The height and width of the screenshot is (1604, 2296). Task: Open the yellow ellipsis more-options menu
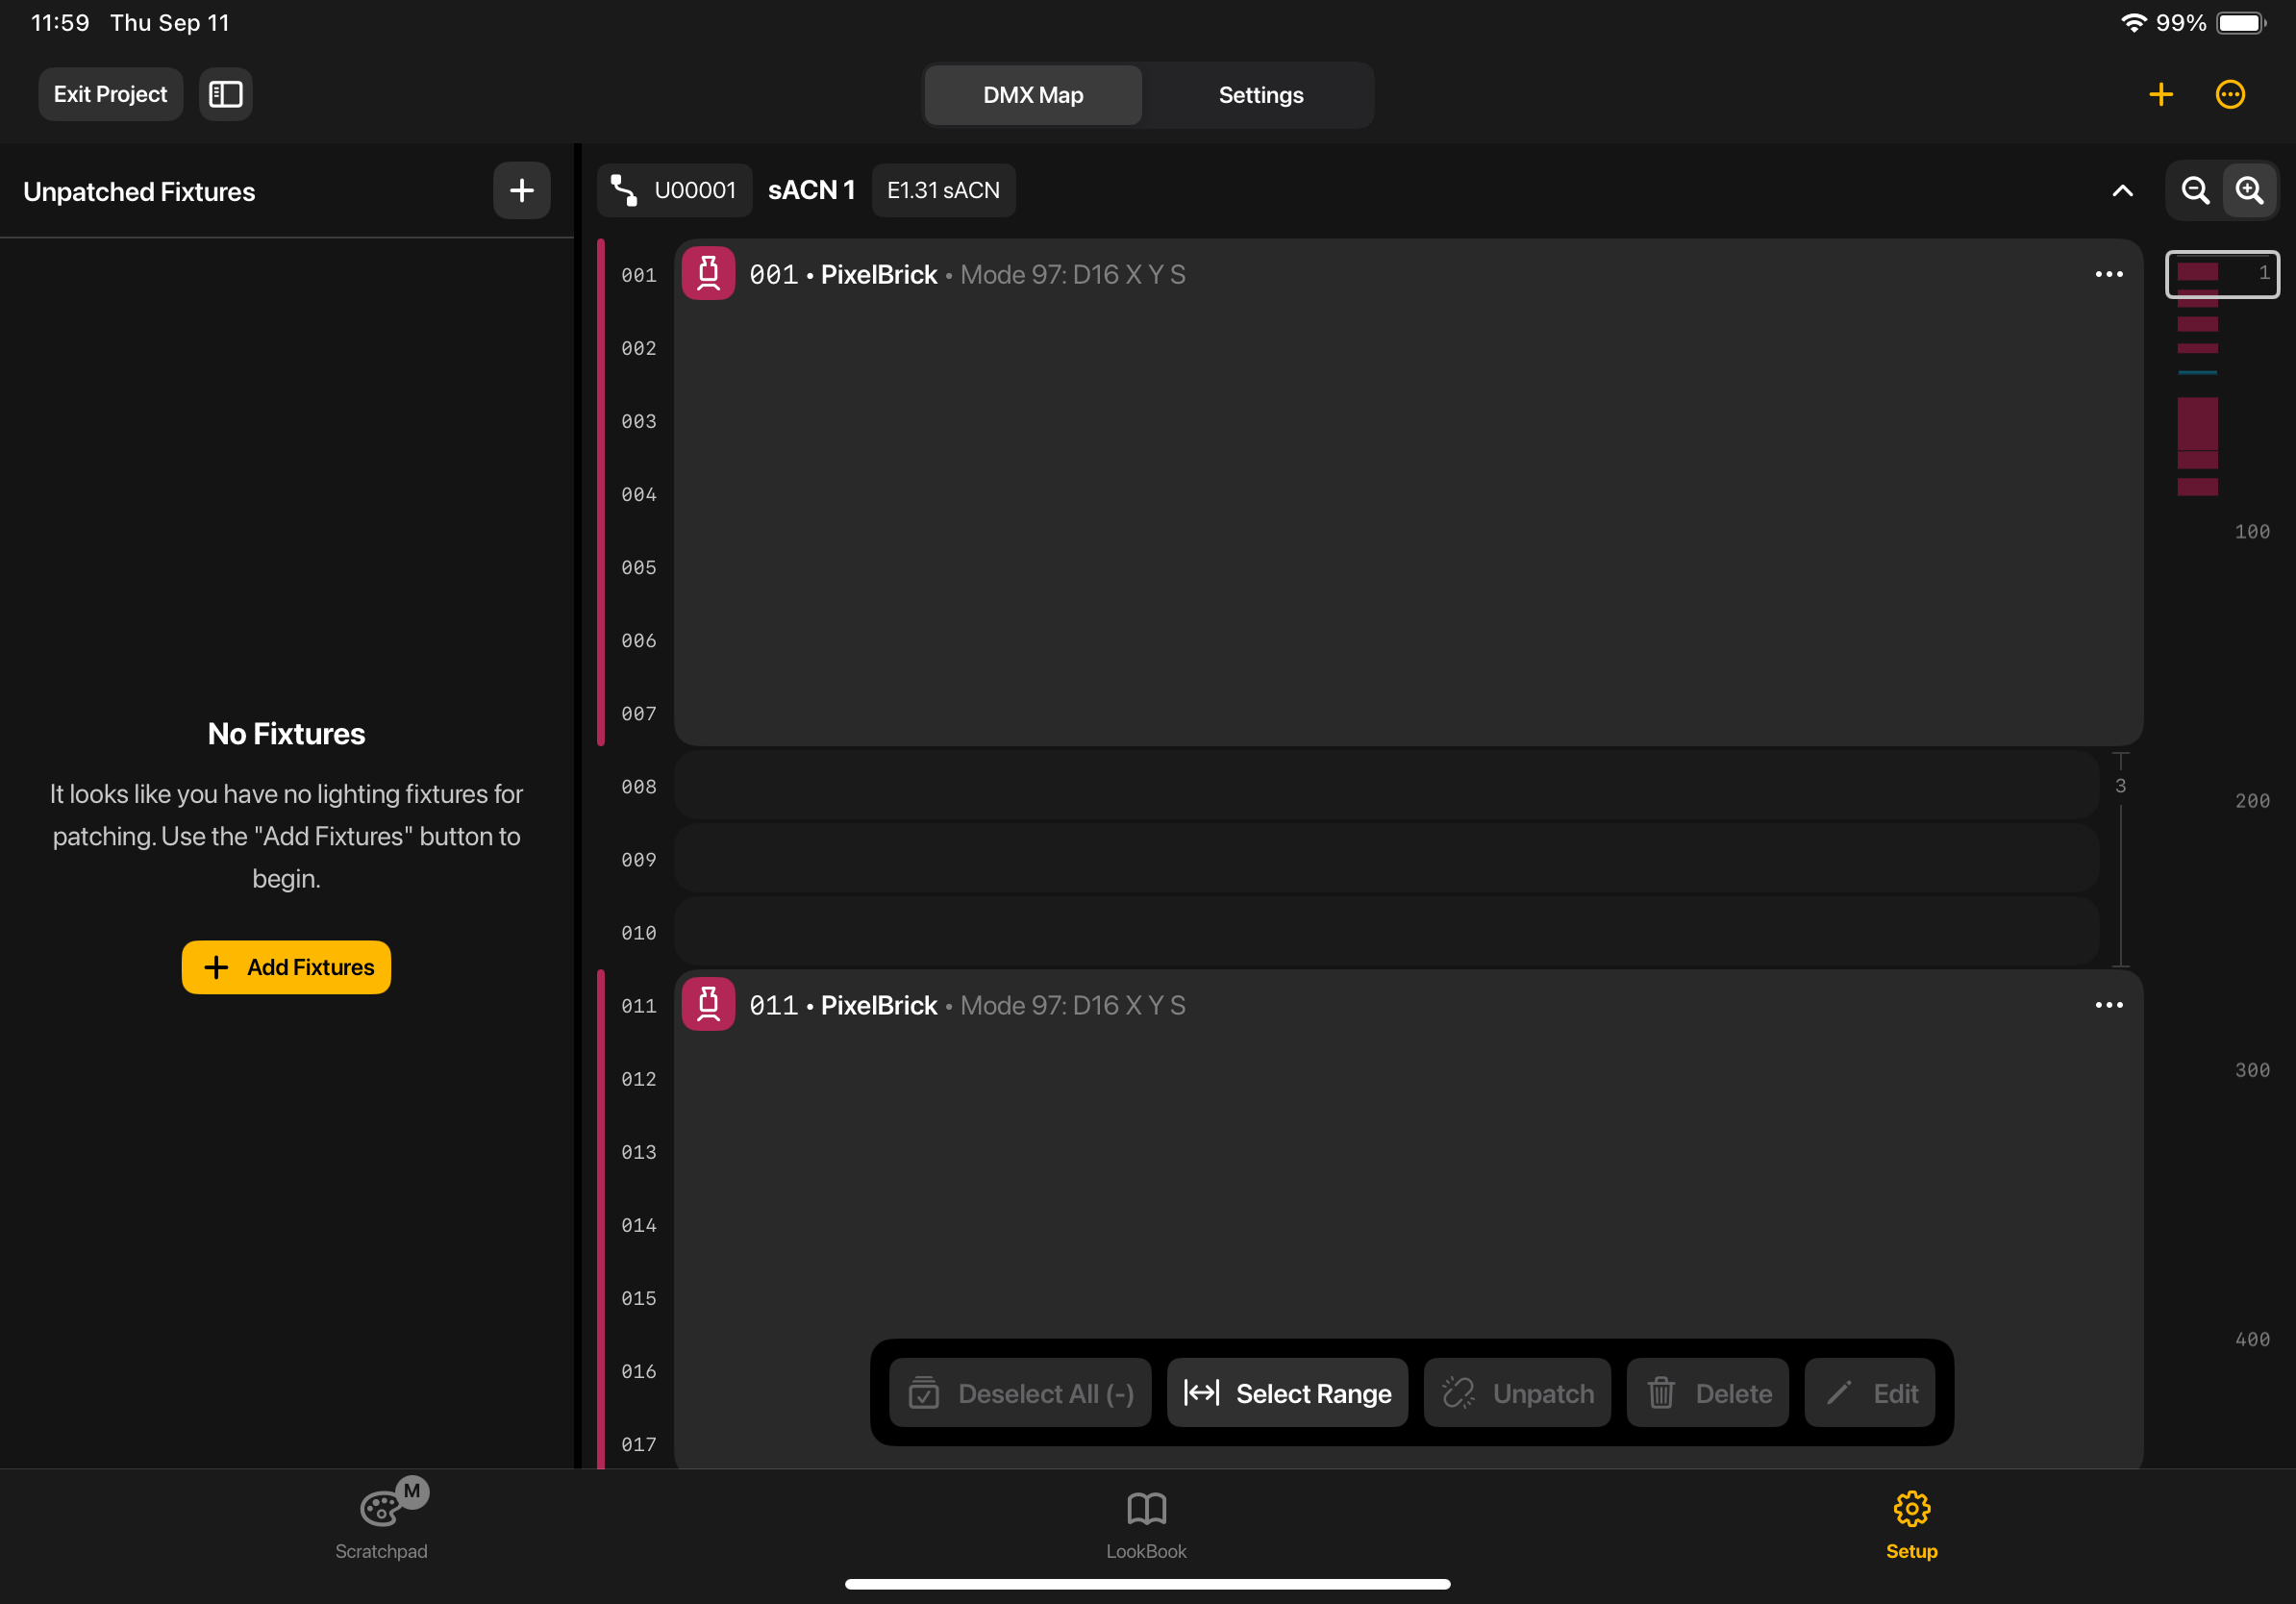[2230, 95]
